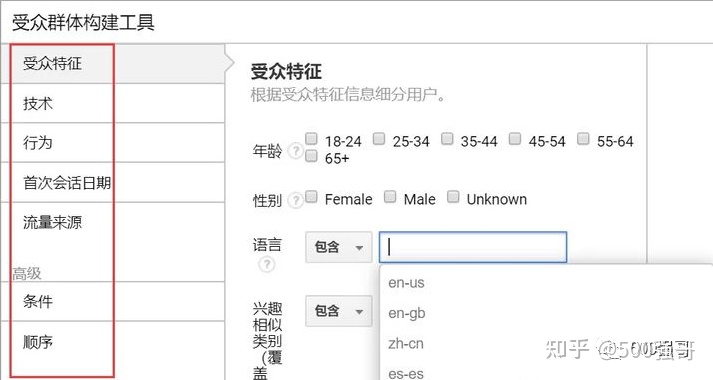Click the help icon next to 年龄
The width and height of the screenshot is (713, 380).
tap(296, 150)
